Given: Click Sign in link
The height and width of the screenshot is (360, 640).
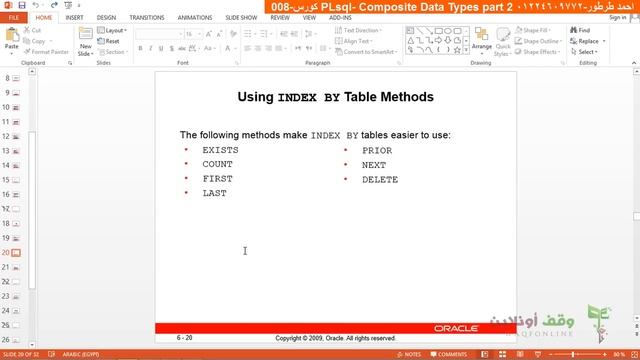Looking at the screenshot, I should pos(618,18).
